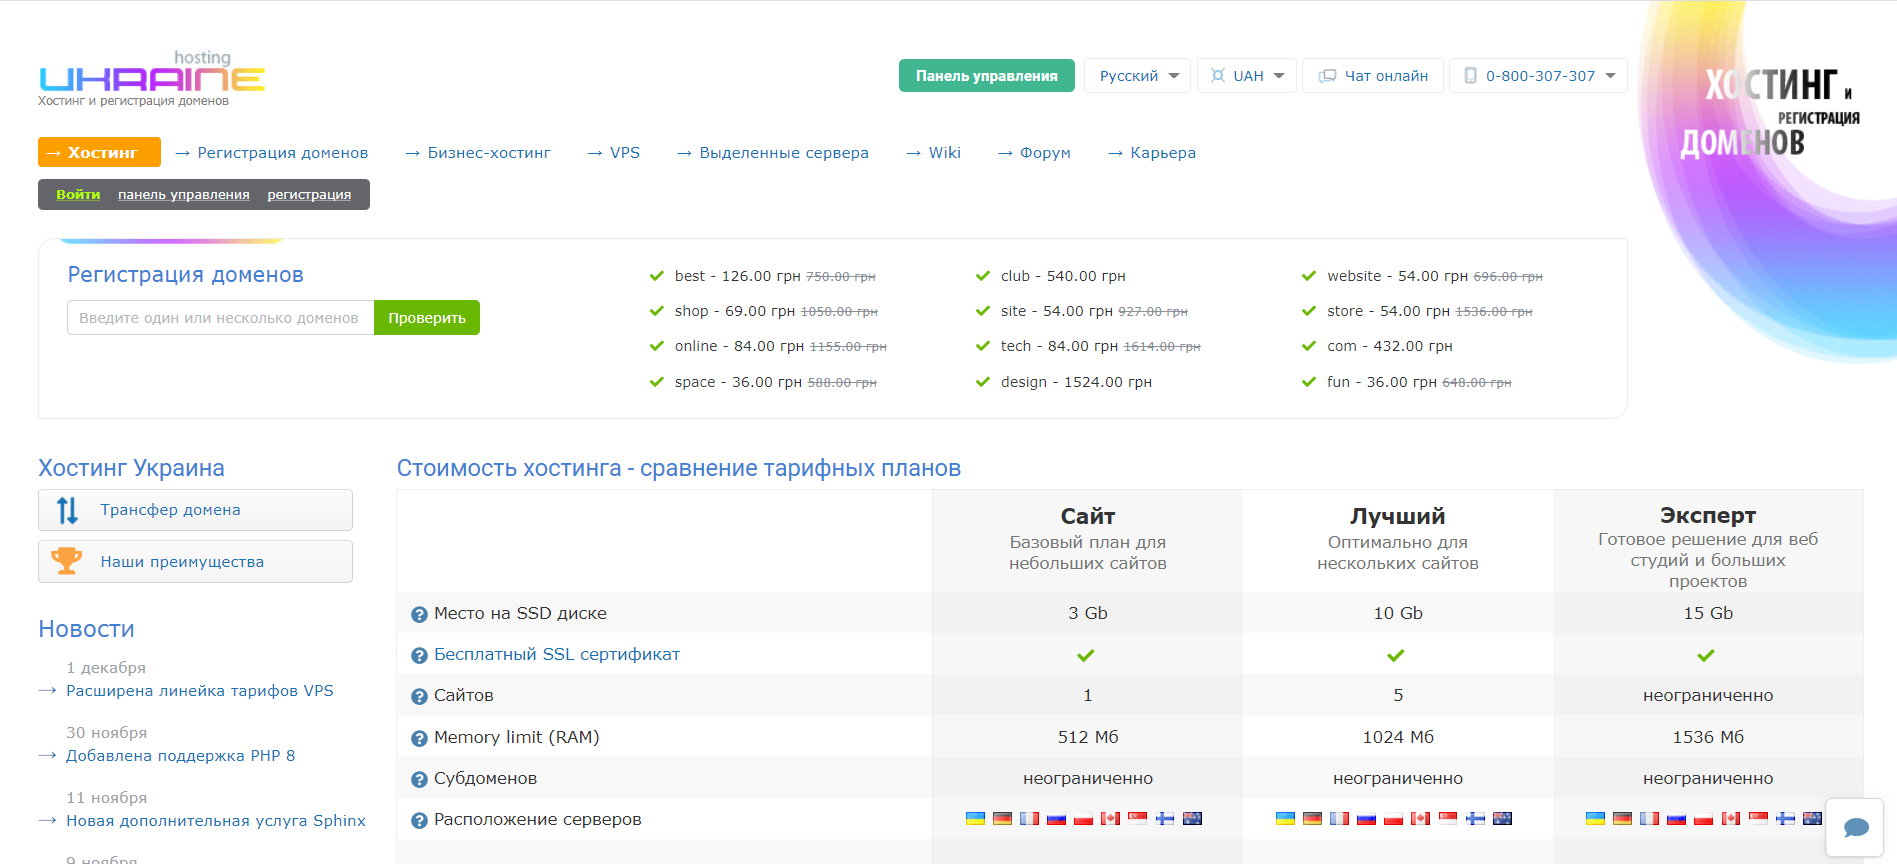Click the chat icon in Чат онлайн

[1327, 76]
